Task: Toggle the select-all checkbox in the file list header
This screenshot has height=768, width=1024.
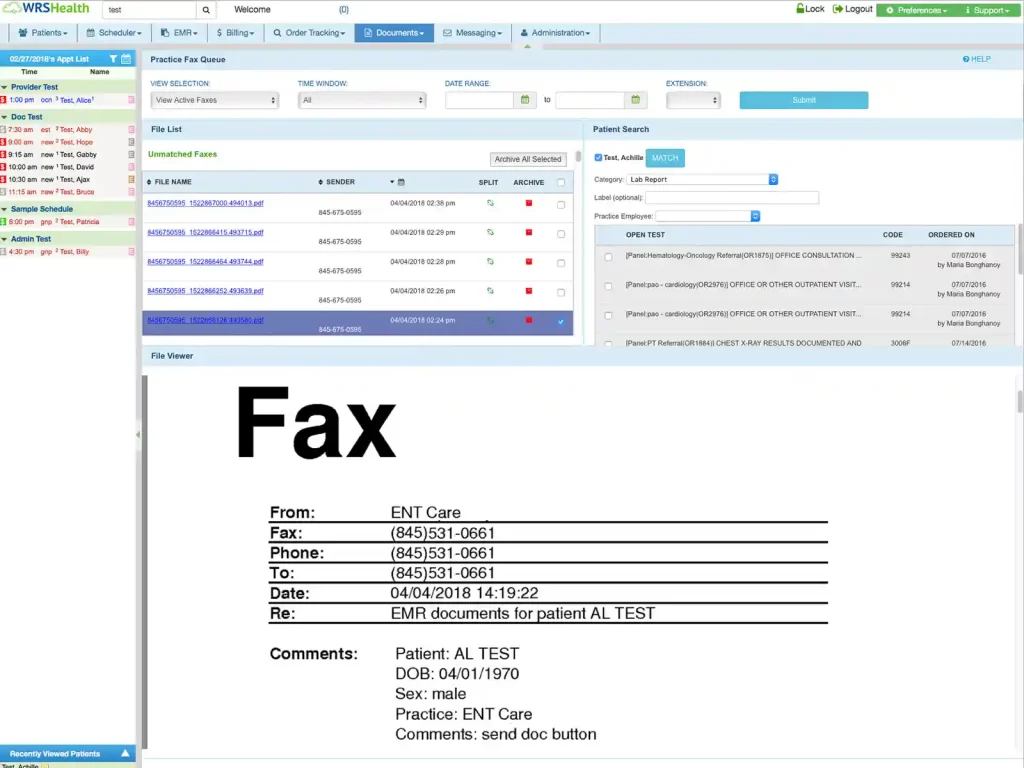Action: (x=560, y=181)
